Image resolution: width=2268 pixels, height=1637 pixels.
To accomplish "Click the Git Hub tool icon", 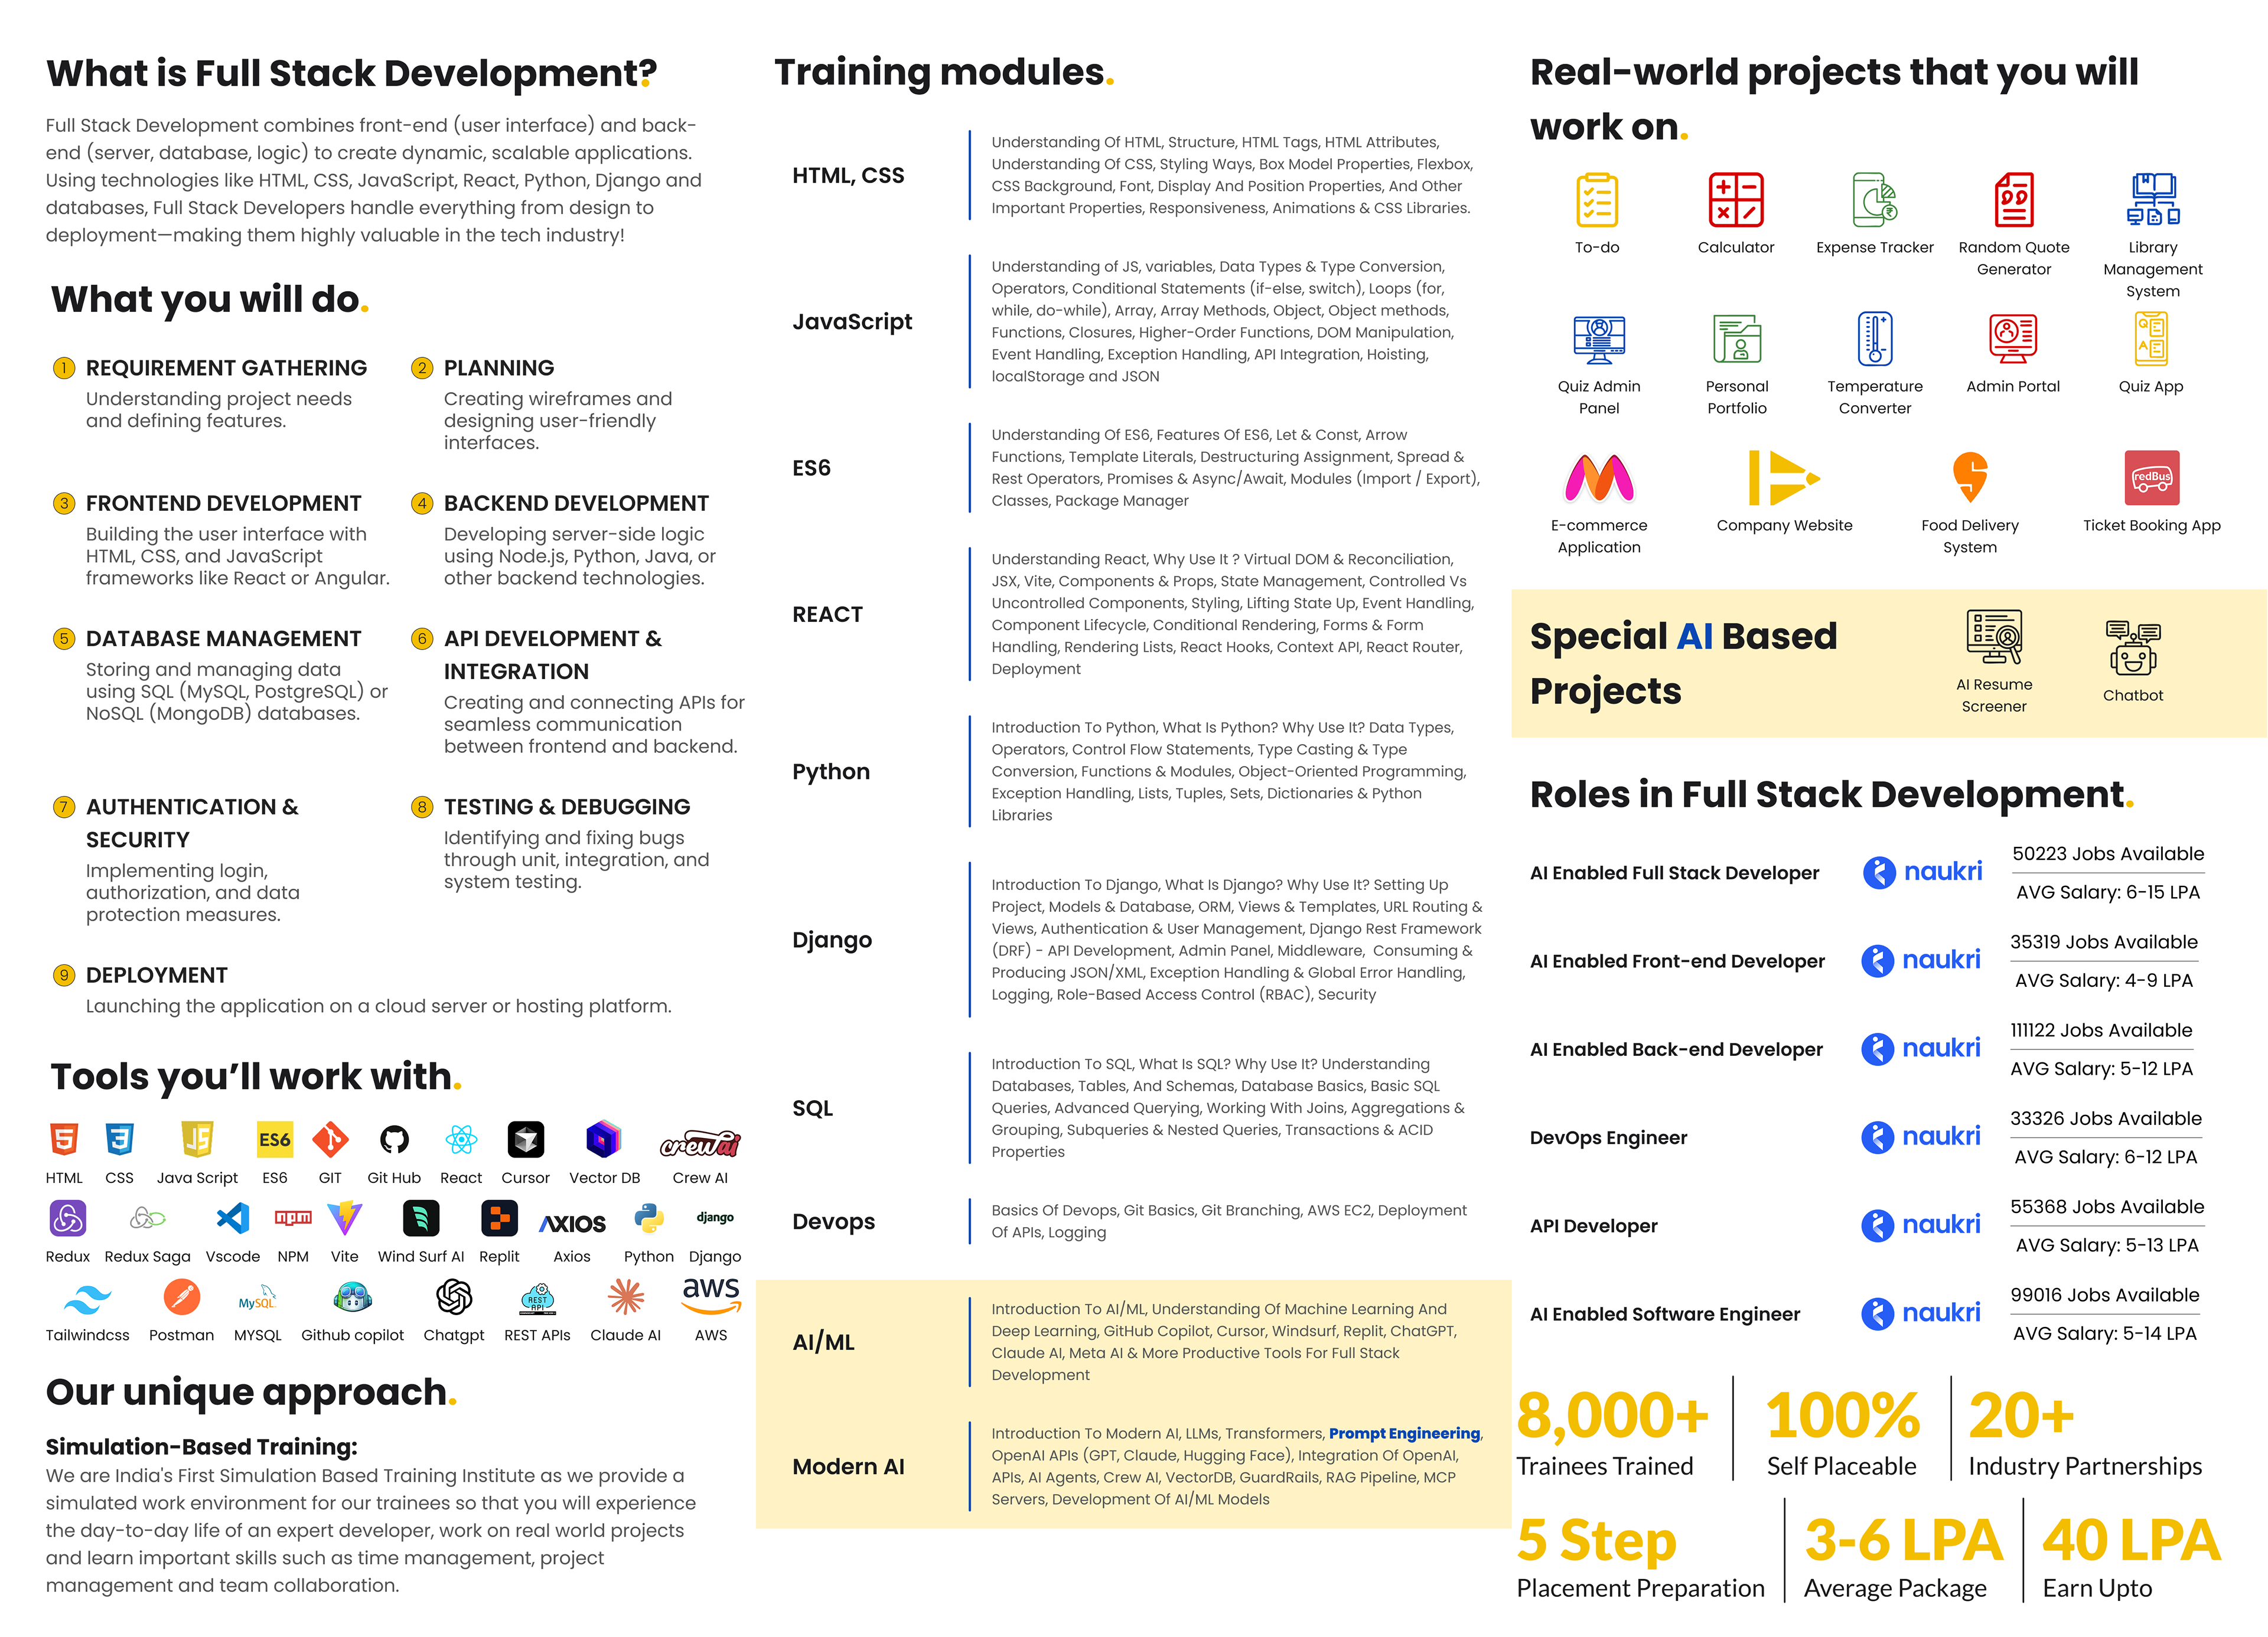I will pyautogui.click(x=394, y=1139).
